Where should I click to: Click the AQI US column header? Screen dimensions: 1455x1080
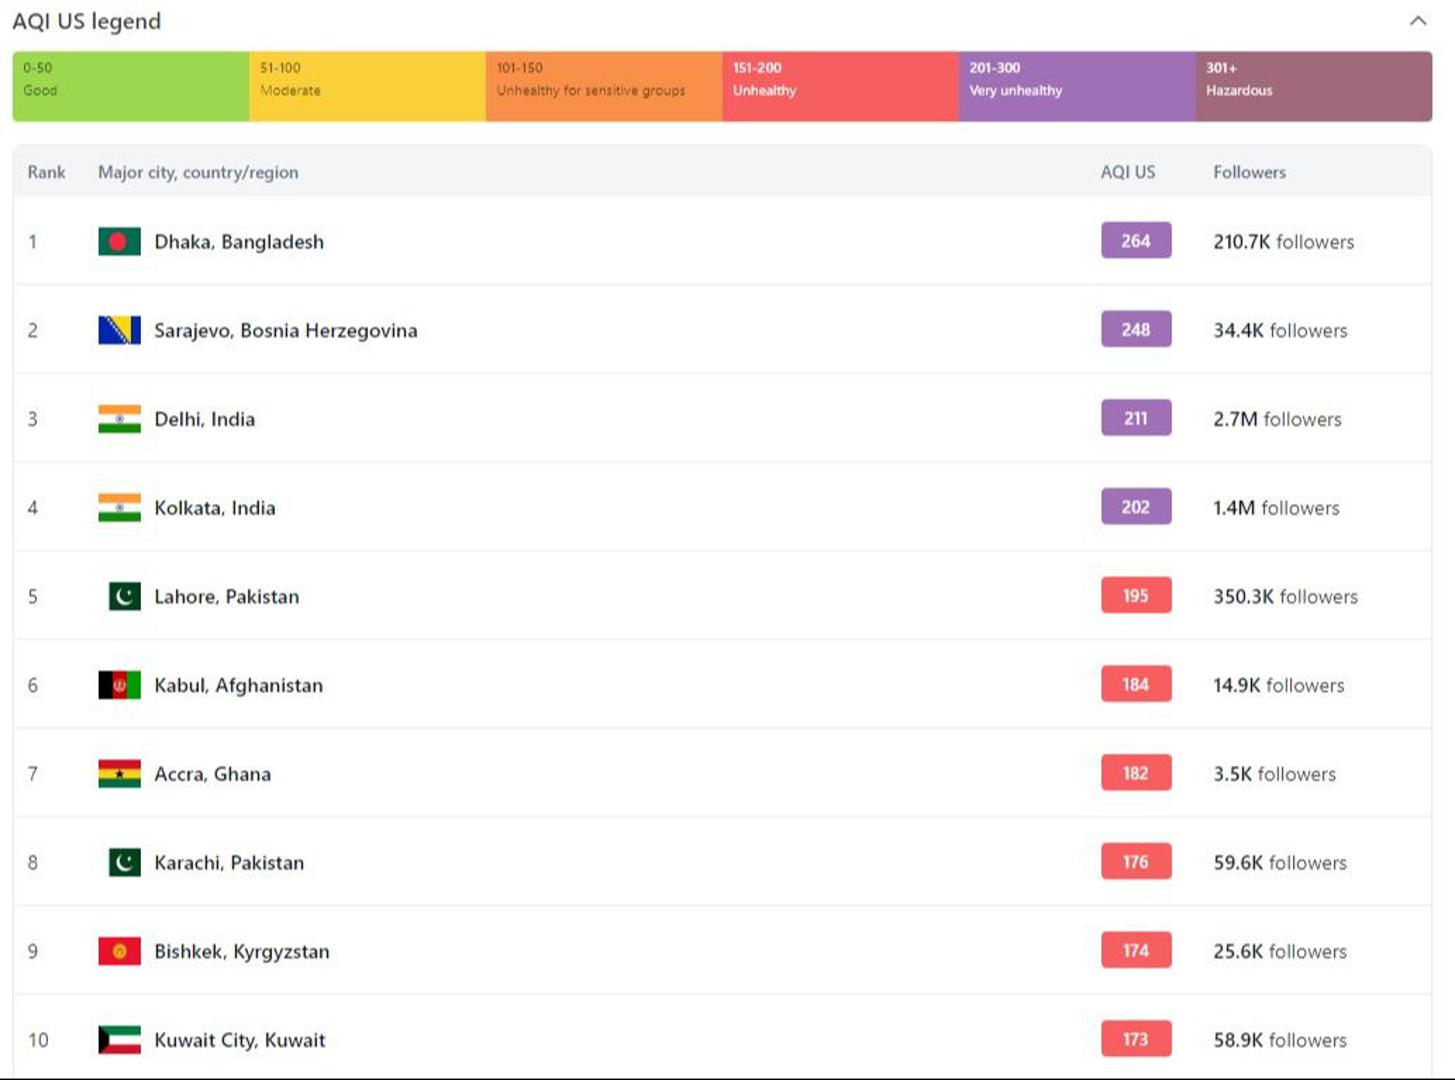(1127, 172)
